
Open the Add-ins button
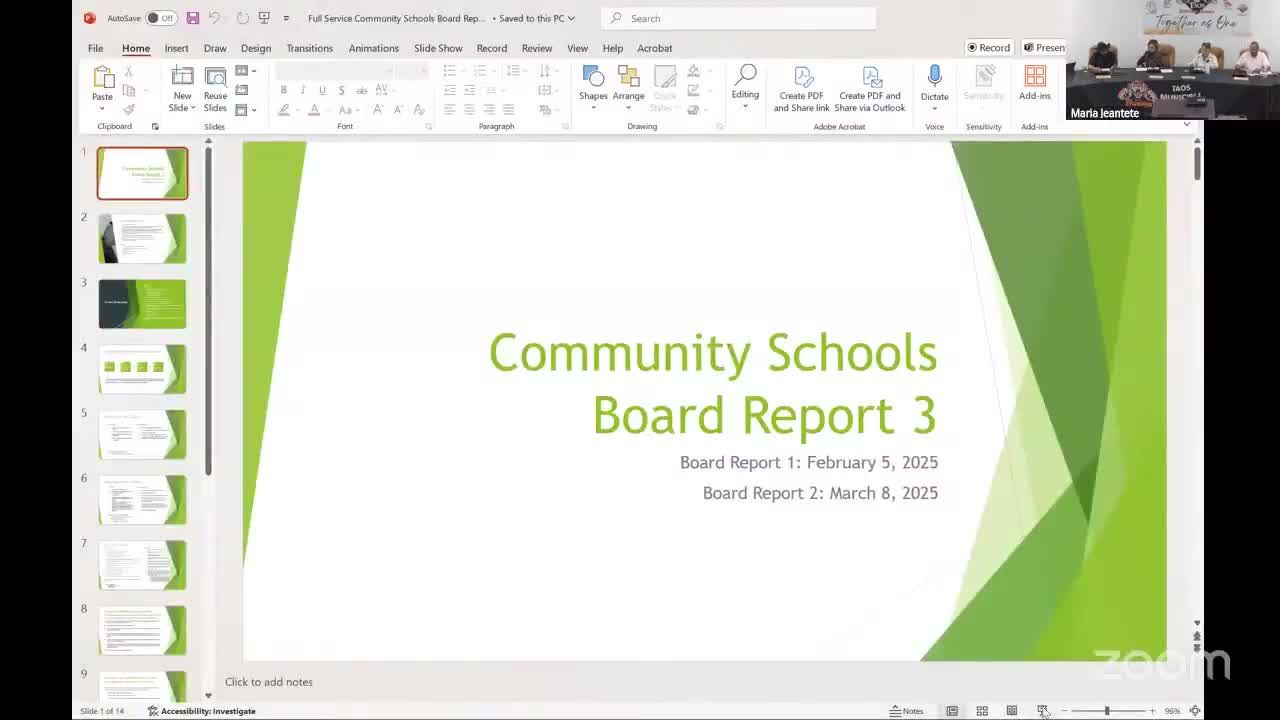[x=1034, y=84]
